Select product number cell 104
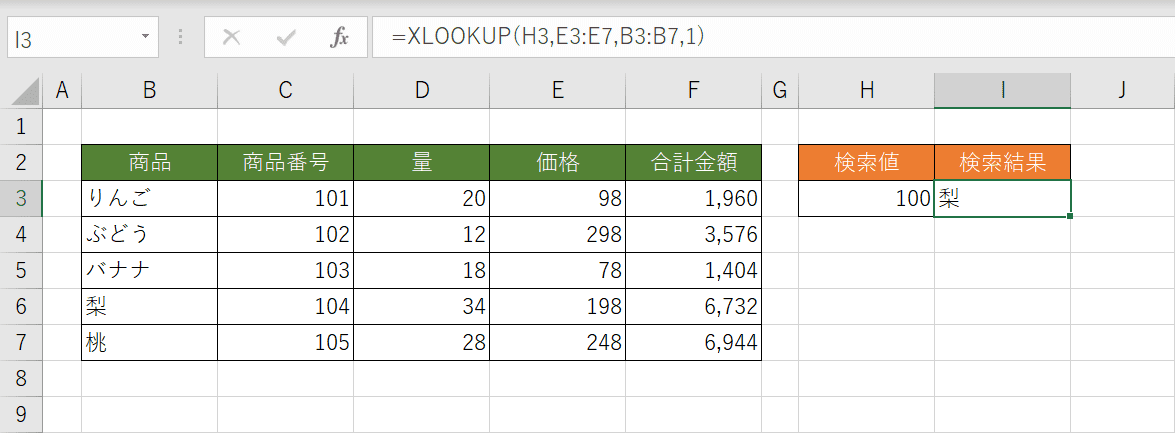The image size is (1175, 433). pos(286,306)
